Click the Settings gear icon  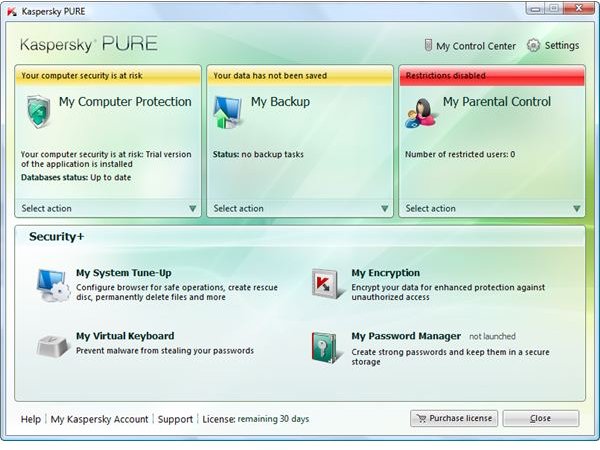tap(533, 46)
